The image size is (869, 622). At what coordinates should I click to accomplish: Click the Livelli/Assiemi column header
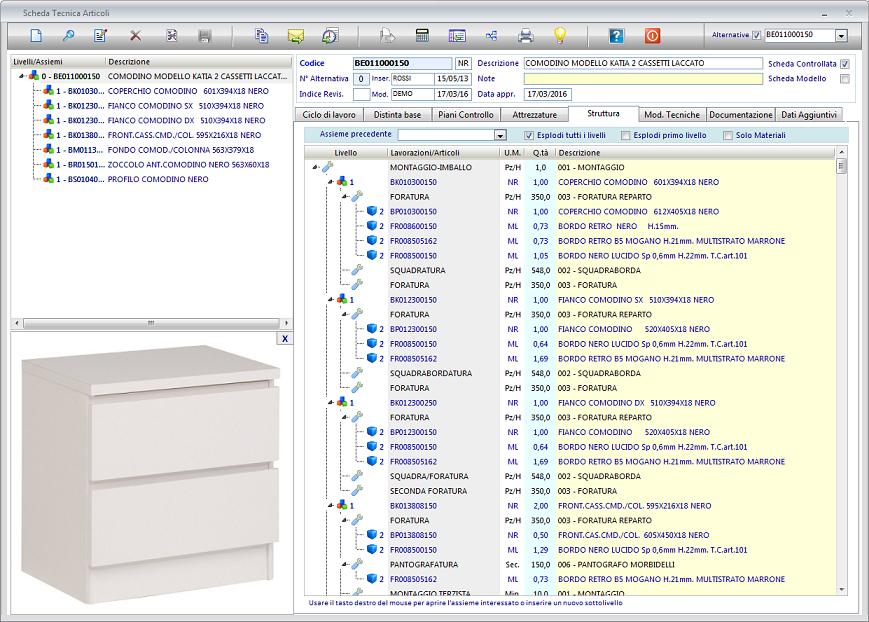tap(58, 62)
